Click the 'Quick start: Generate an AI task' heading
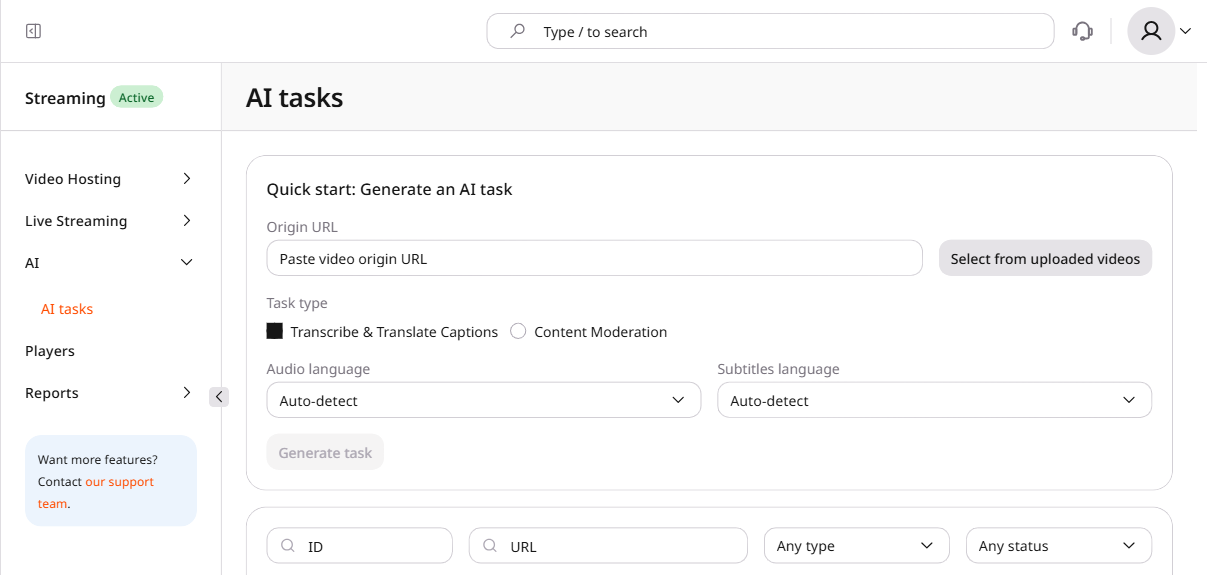This screenshot has width=1207, height=575. tap(389, 189)
